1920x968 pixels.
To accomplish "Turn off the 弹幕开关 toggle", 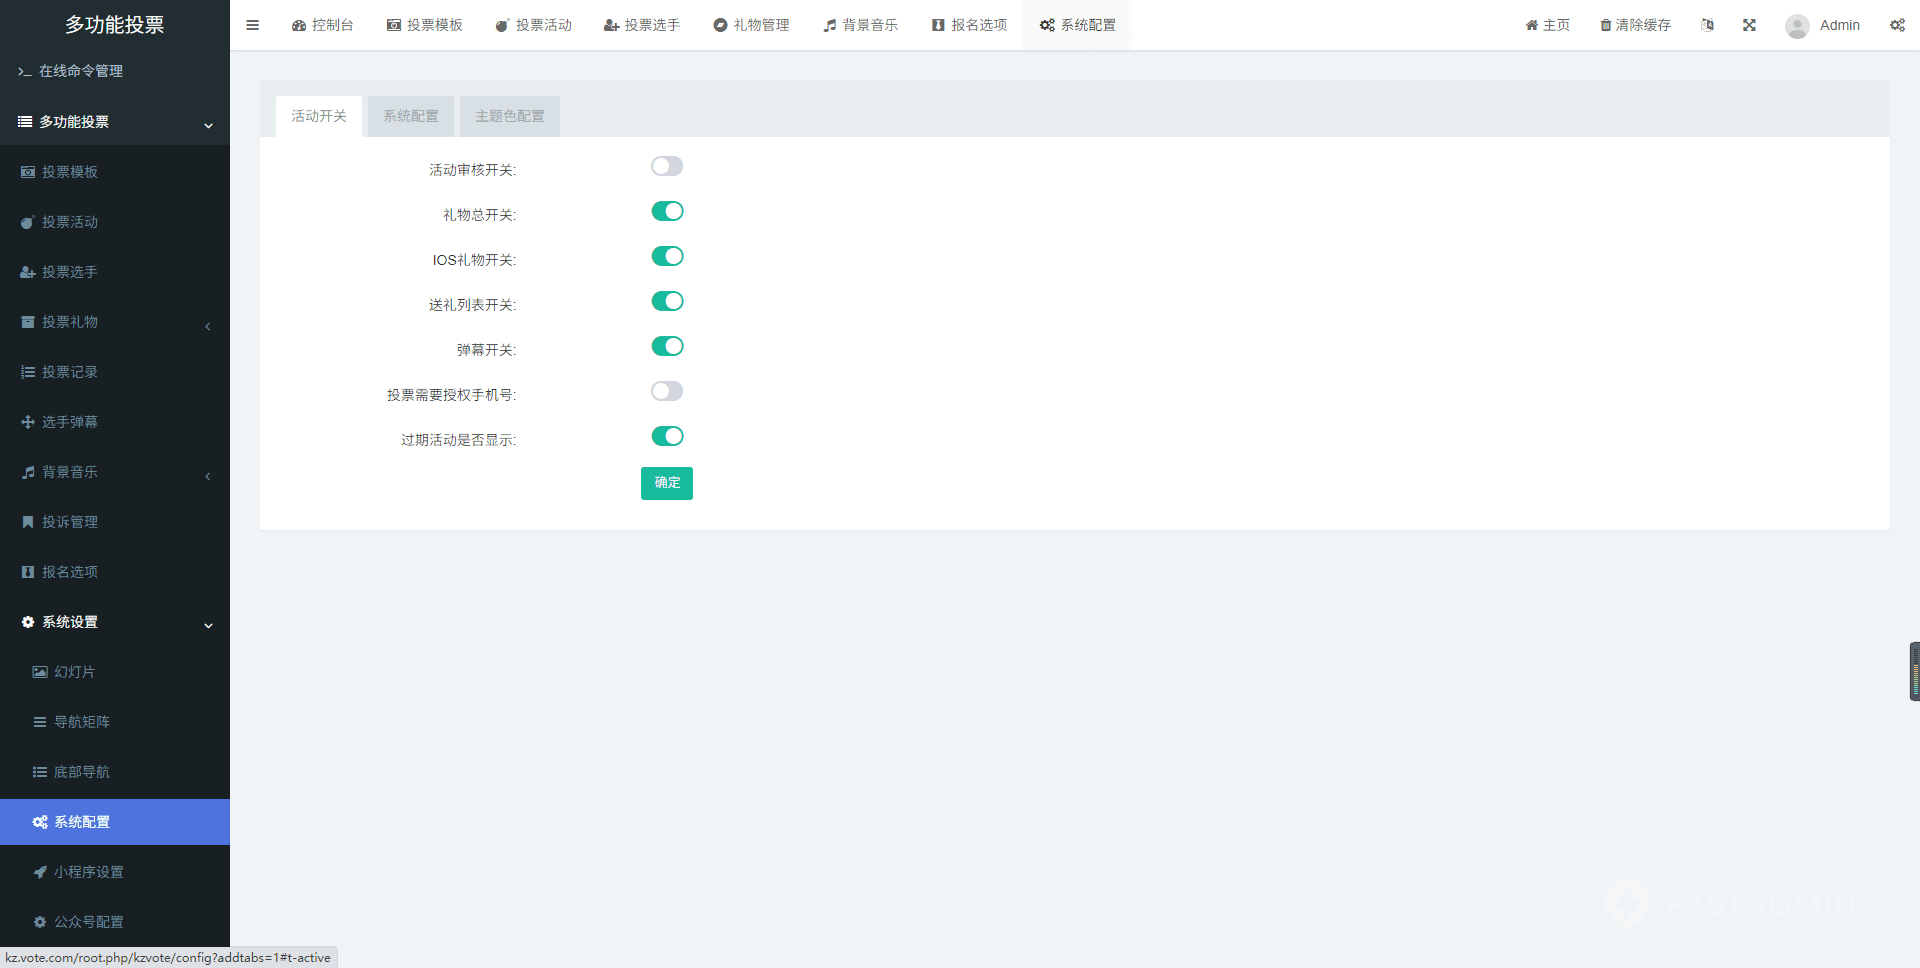I will (667, 346).
